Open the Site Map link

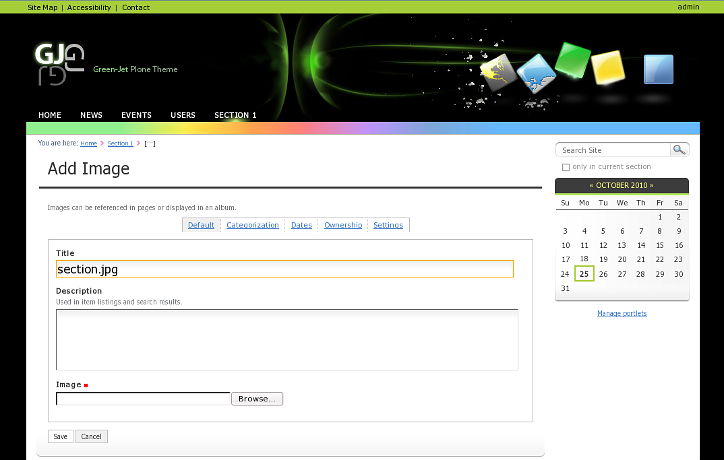42,7
